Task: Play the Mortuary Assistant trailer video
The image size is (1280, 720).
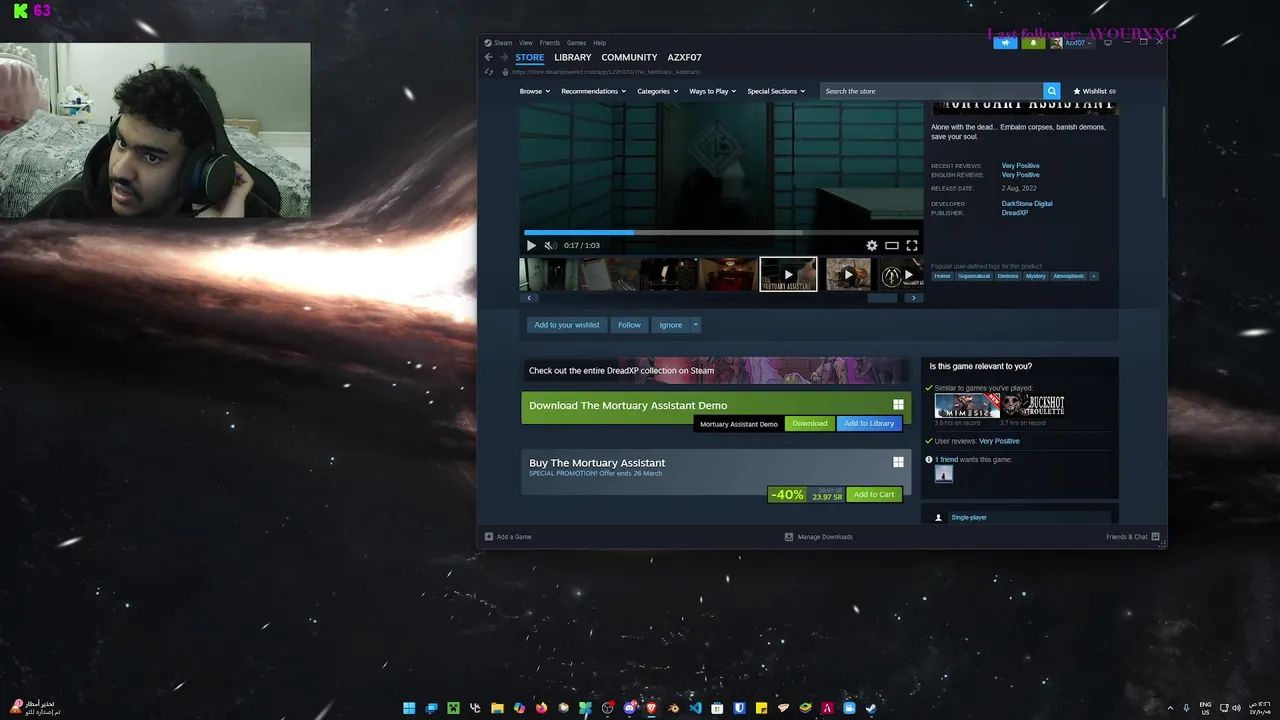Action: tap(531, 245)
